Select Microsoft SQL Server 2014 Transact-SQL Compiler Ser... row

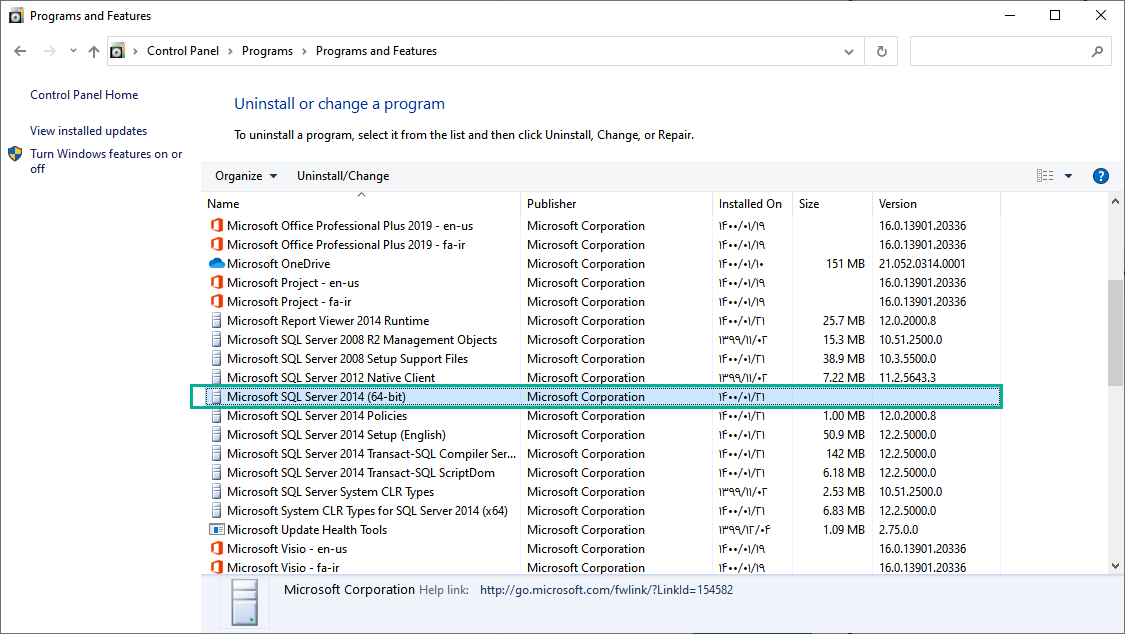pos(603,453)
